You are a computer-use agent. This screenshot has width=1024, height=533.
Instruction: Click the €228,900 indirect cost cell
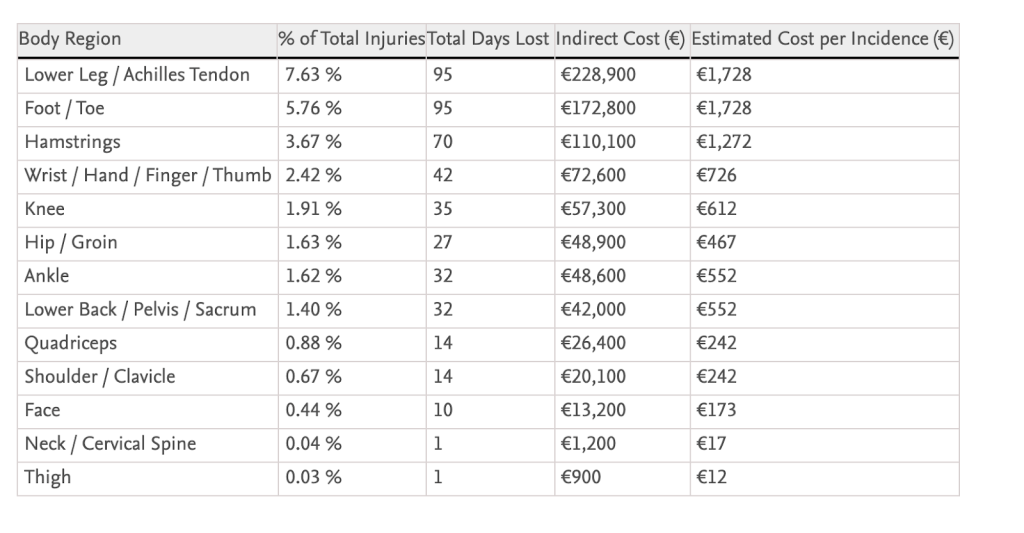[x=595, y=75]
